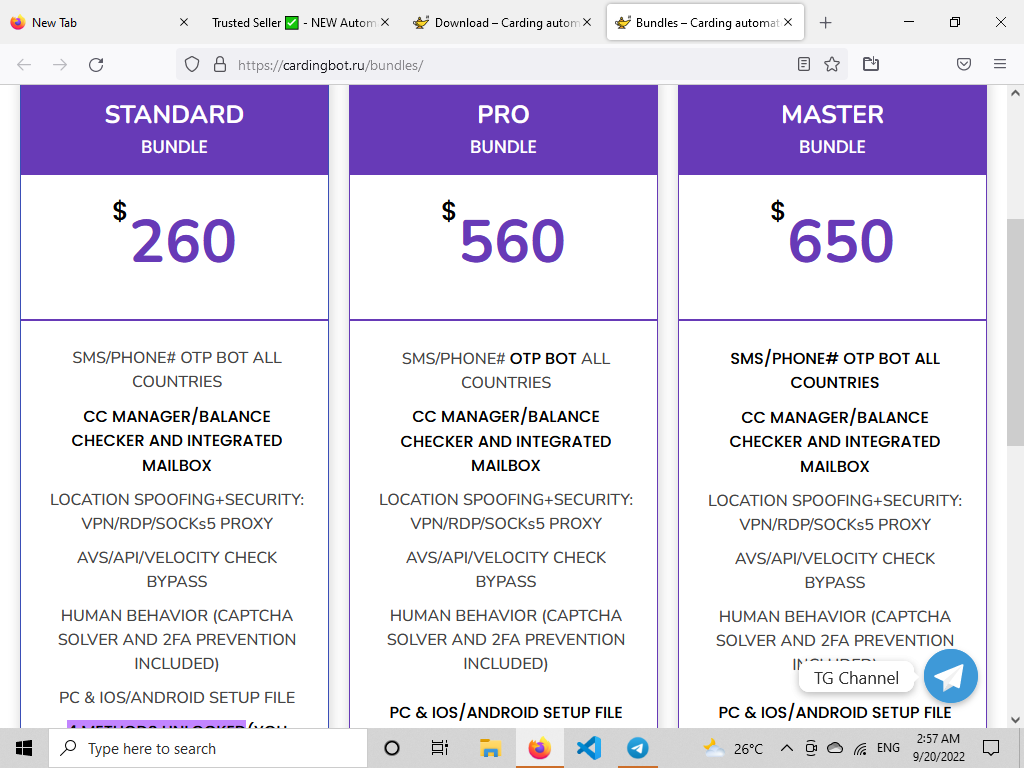Click the address bar URL field

coord(500,64)
